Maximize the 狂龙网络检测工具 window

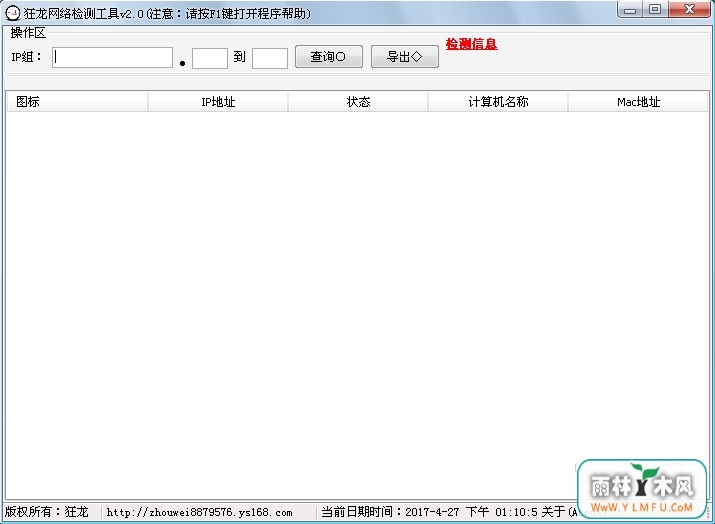tap(655, 10)
